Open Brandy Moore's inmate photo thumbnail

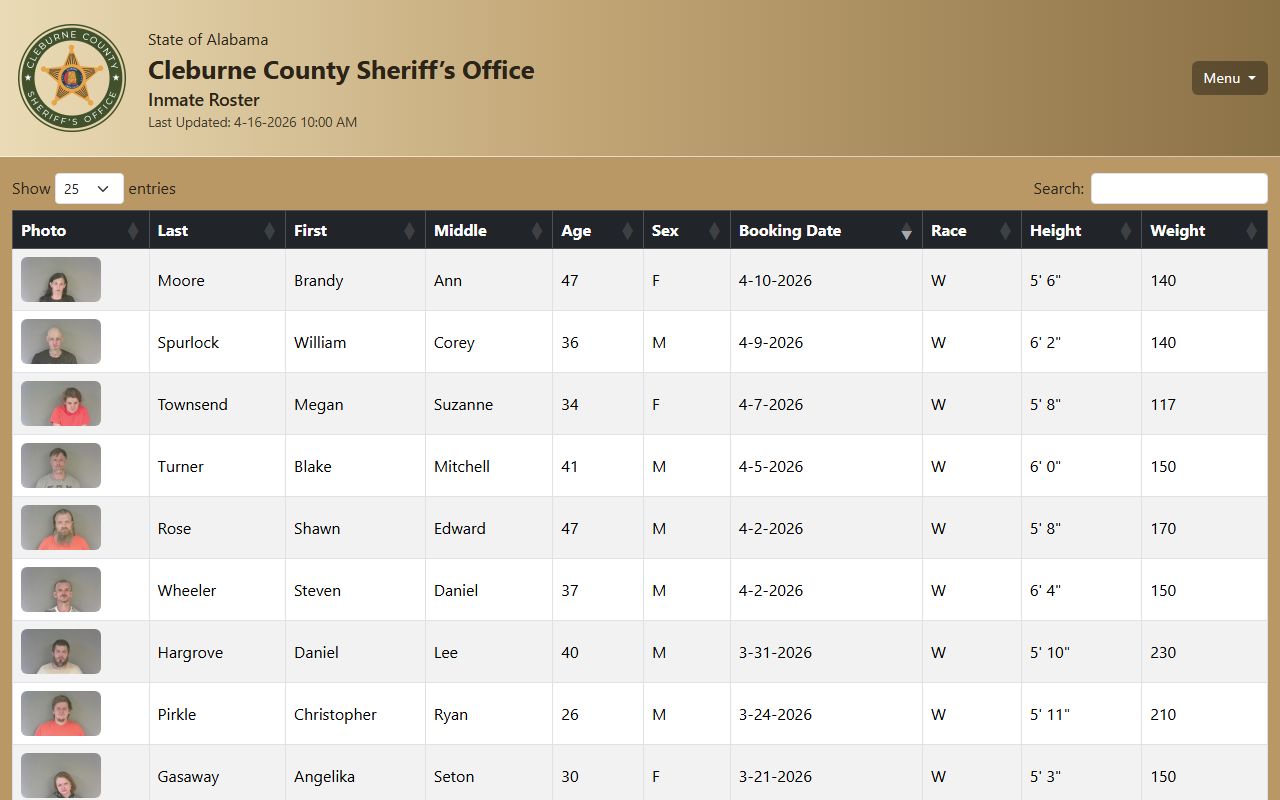click(x=61, y=280)
